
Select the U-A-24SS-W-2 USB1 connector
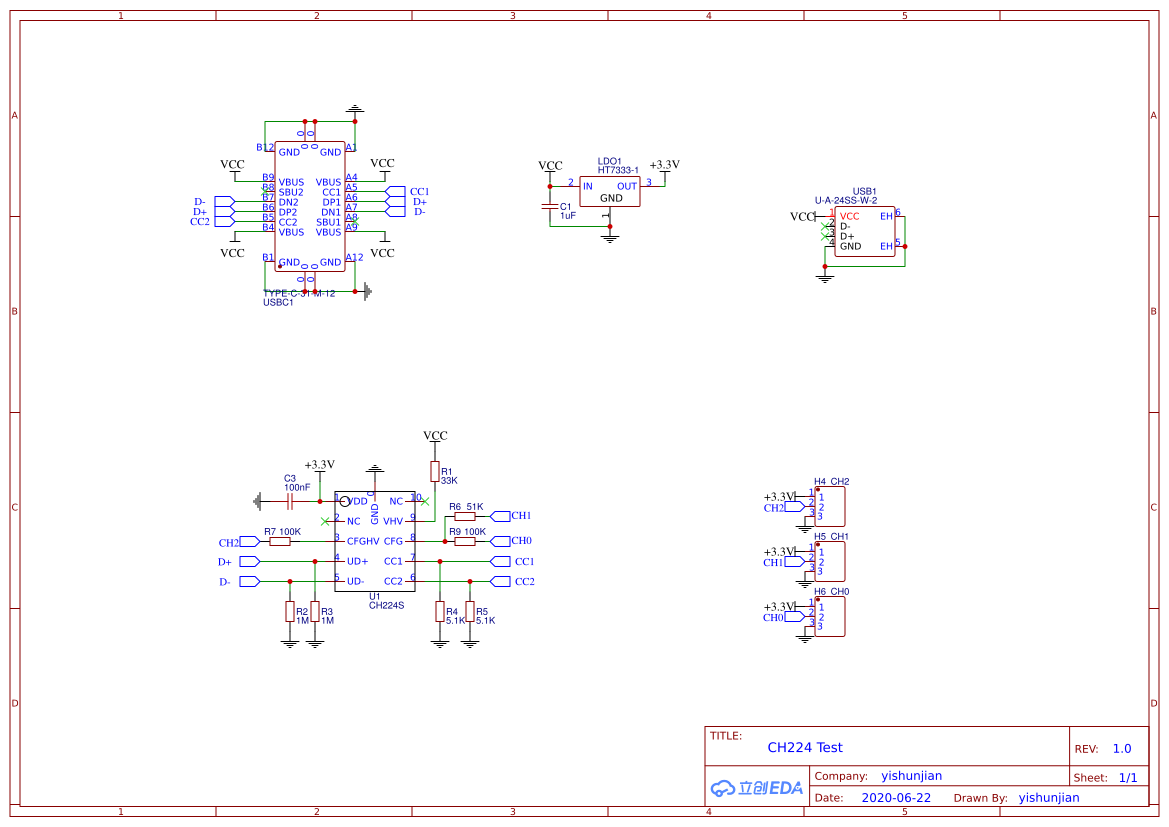(864, 231)
